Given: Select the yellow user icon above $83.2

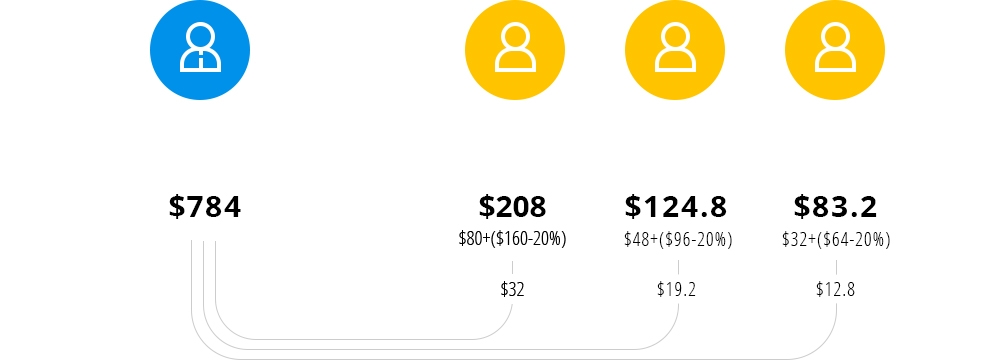Looking at the screenshot, I should coord(835,50).
